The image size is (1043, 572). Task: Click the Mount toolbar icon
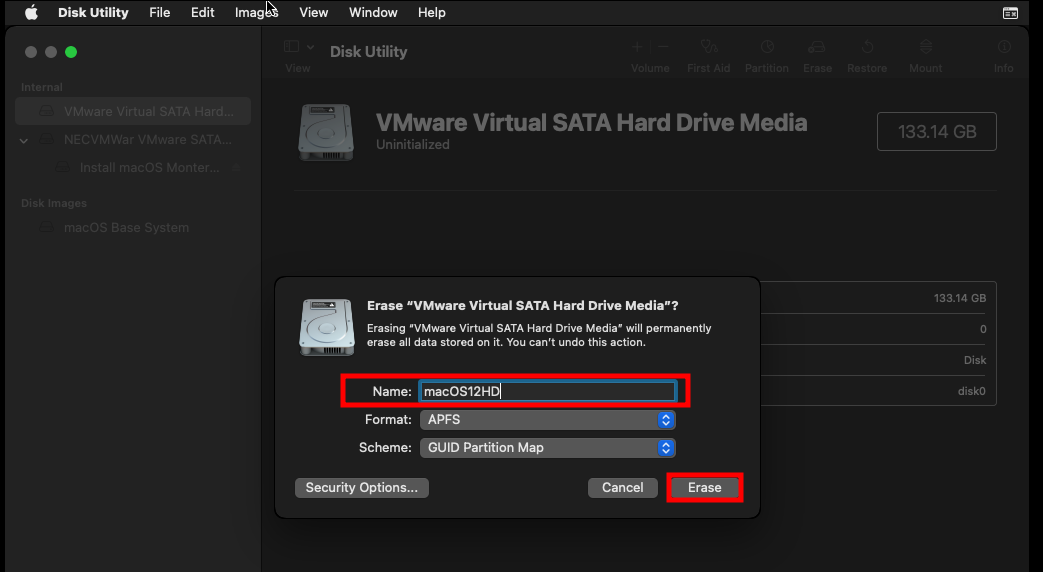tap(926, 47)
